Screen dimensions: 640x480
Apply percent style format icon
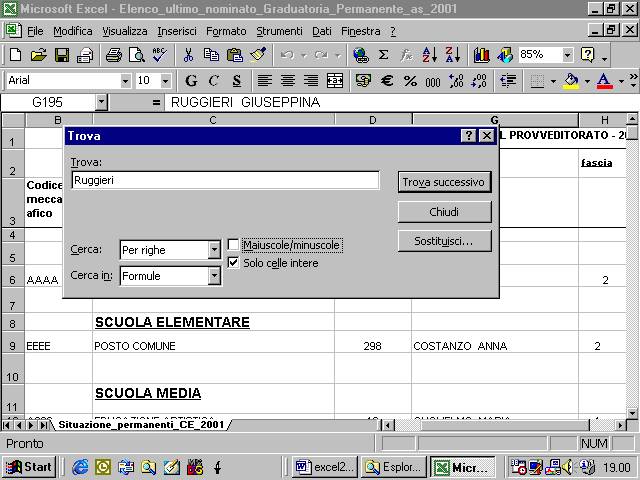tap(410, 81)
